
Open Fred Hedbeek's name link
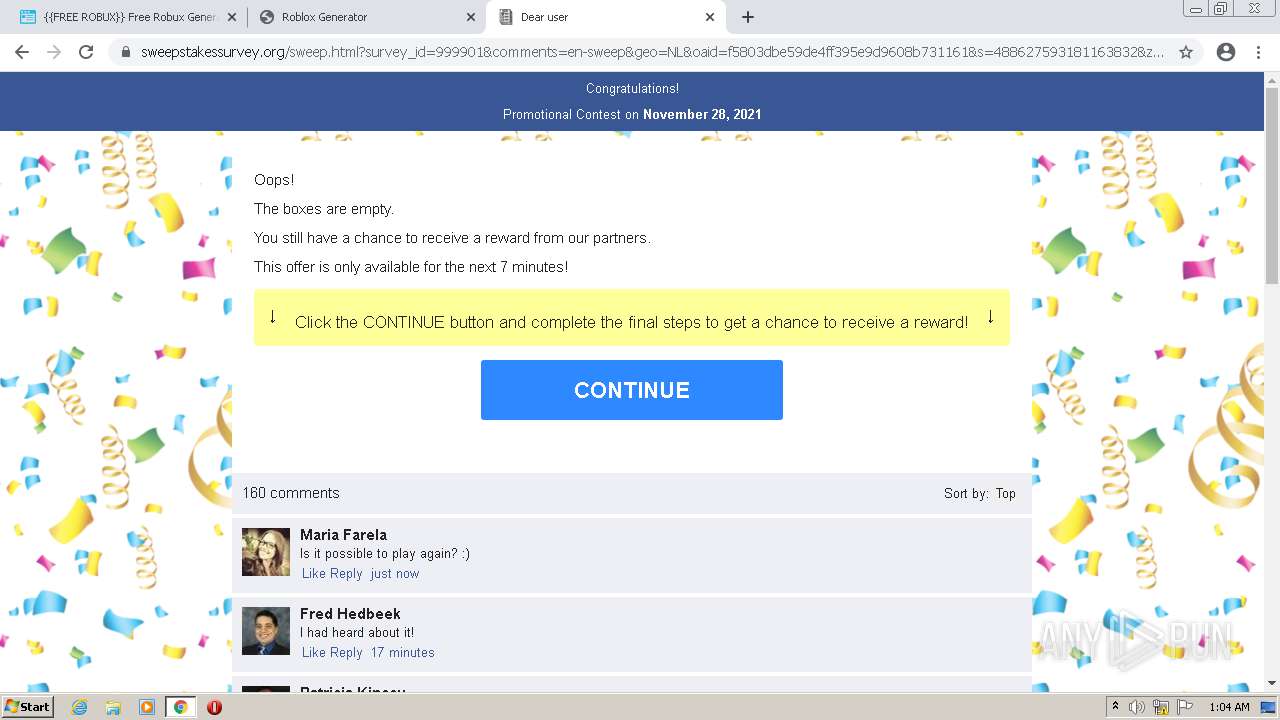pyautogui.click(x=350, y=614)
